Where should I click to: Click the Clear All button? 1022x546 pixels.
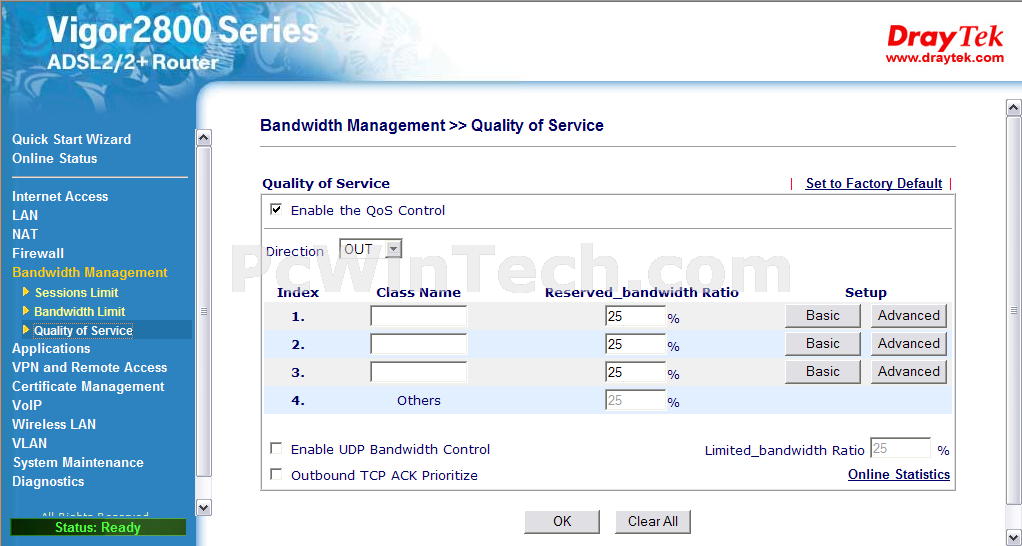click(652, 521)
